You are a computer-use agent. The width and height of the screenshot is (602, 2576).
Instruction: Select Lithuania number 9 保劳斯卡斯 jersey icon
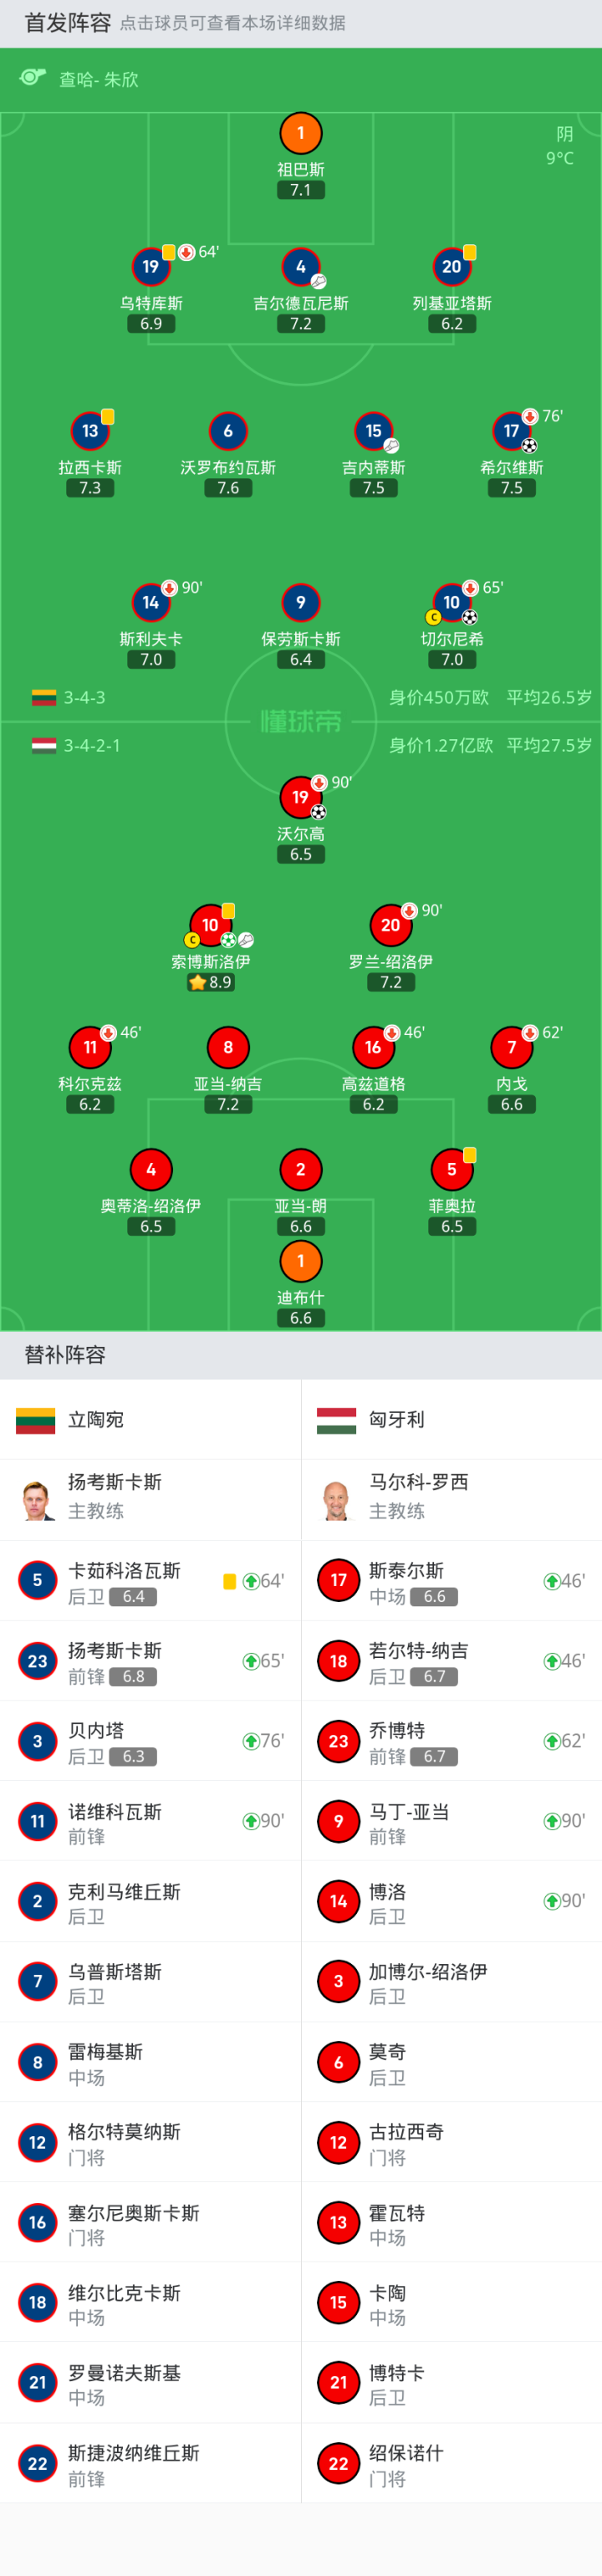[300, 602]
